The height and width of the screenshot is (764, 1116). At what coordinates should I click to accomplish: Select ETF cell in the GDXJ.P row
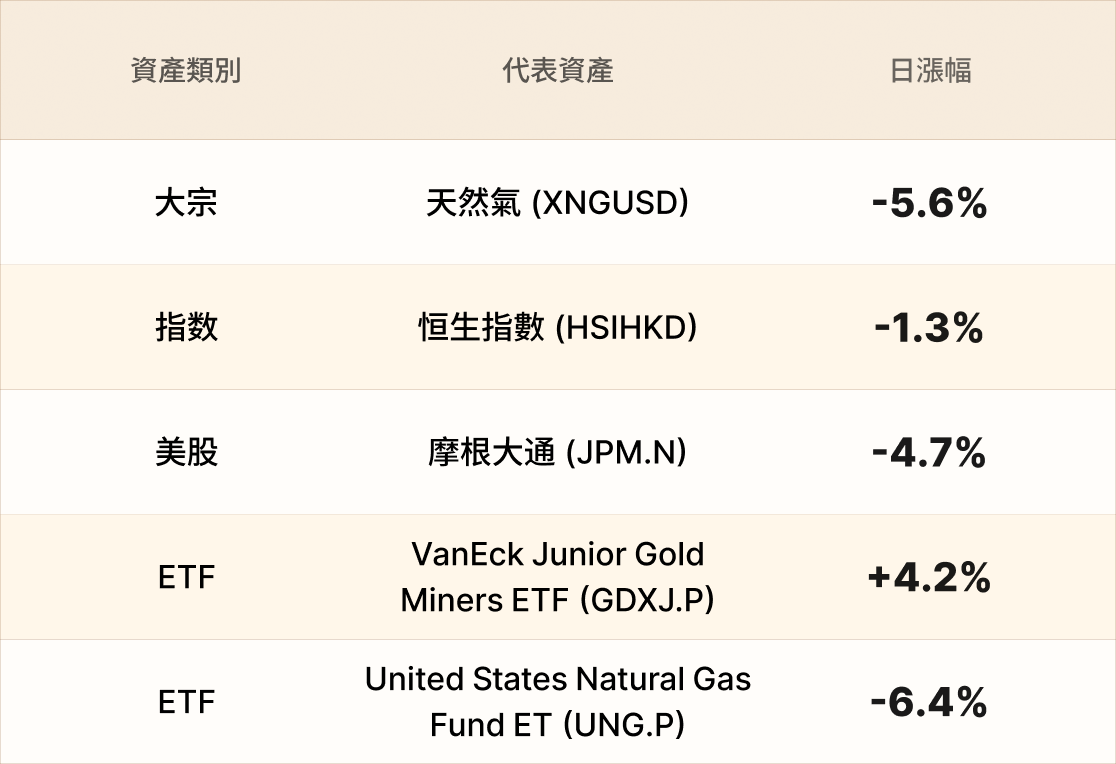186,578
